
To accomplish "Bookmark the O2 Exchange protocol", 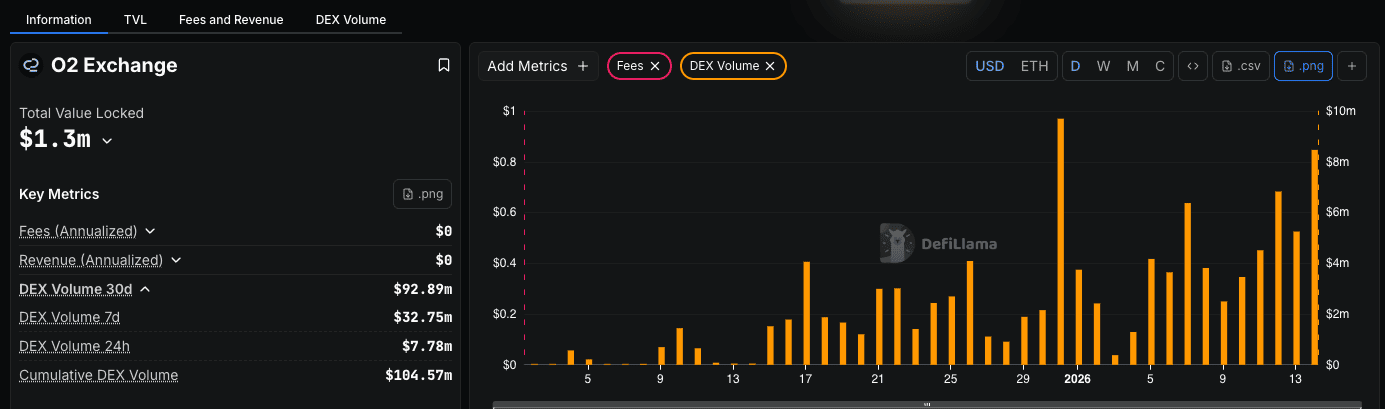I will click(444, 66).
